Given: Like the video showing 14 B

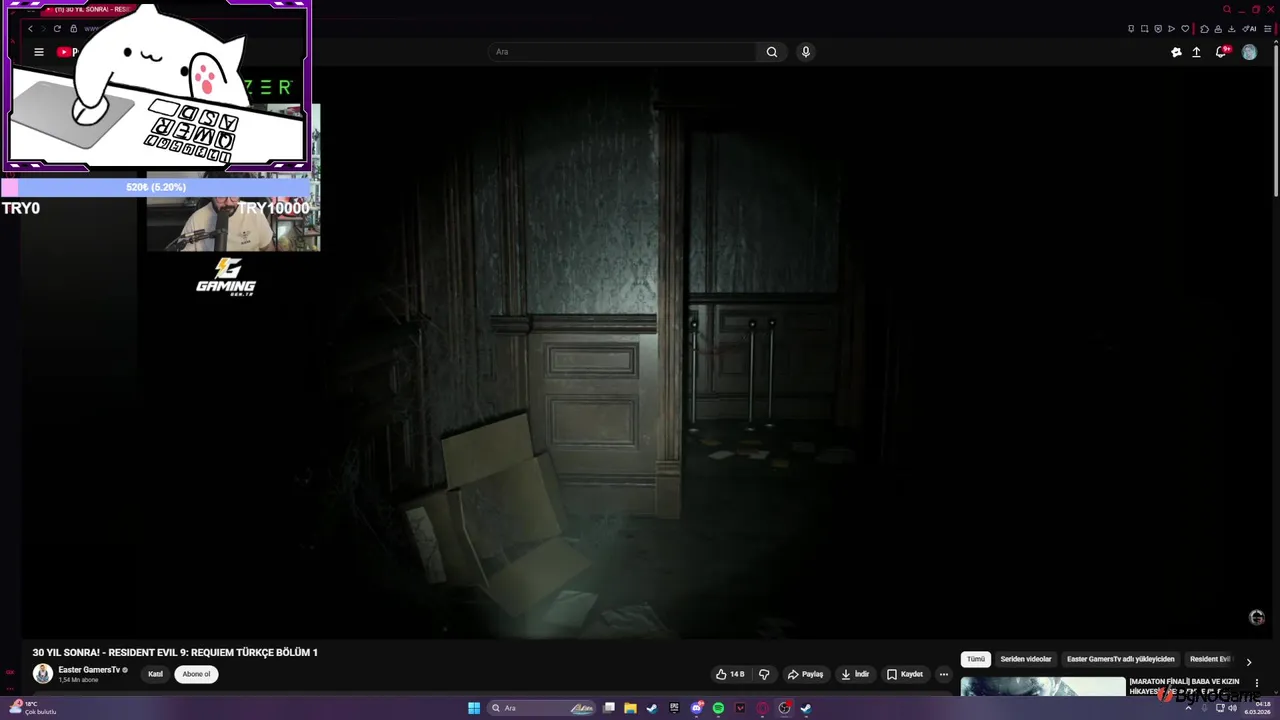Looking at the screenshot, I should (730, 674).
